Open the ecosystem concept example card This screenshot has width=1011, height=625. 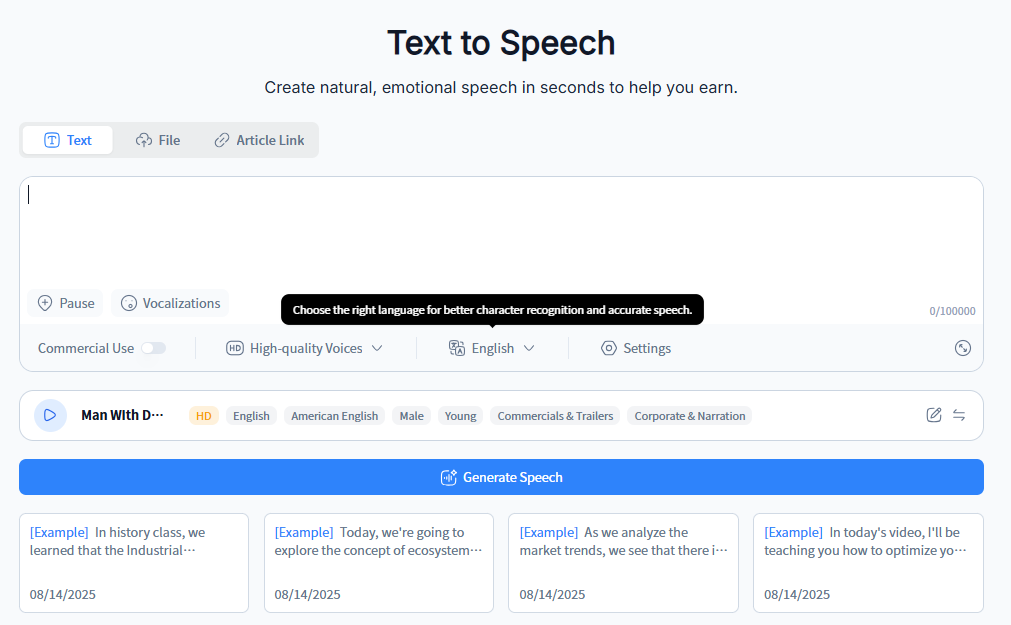[x=378, y=562]
